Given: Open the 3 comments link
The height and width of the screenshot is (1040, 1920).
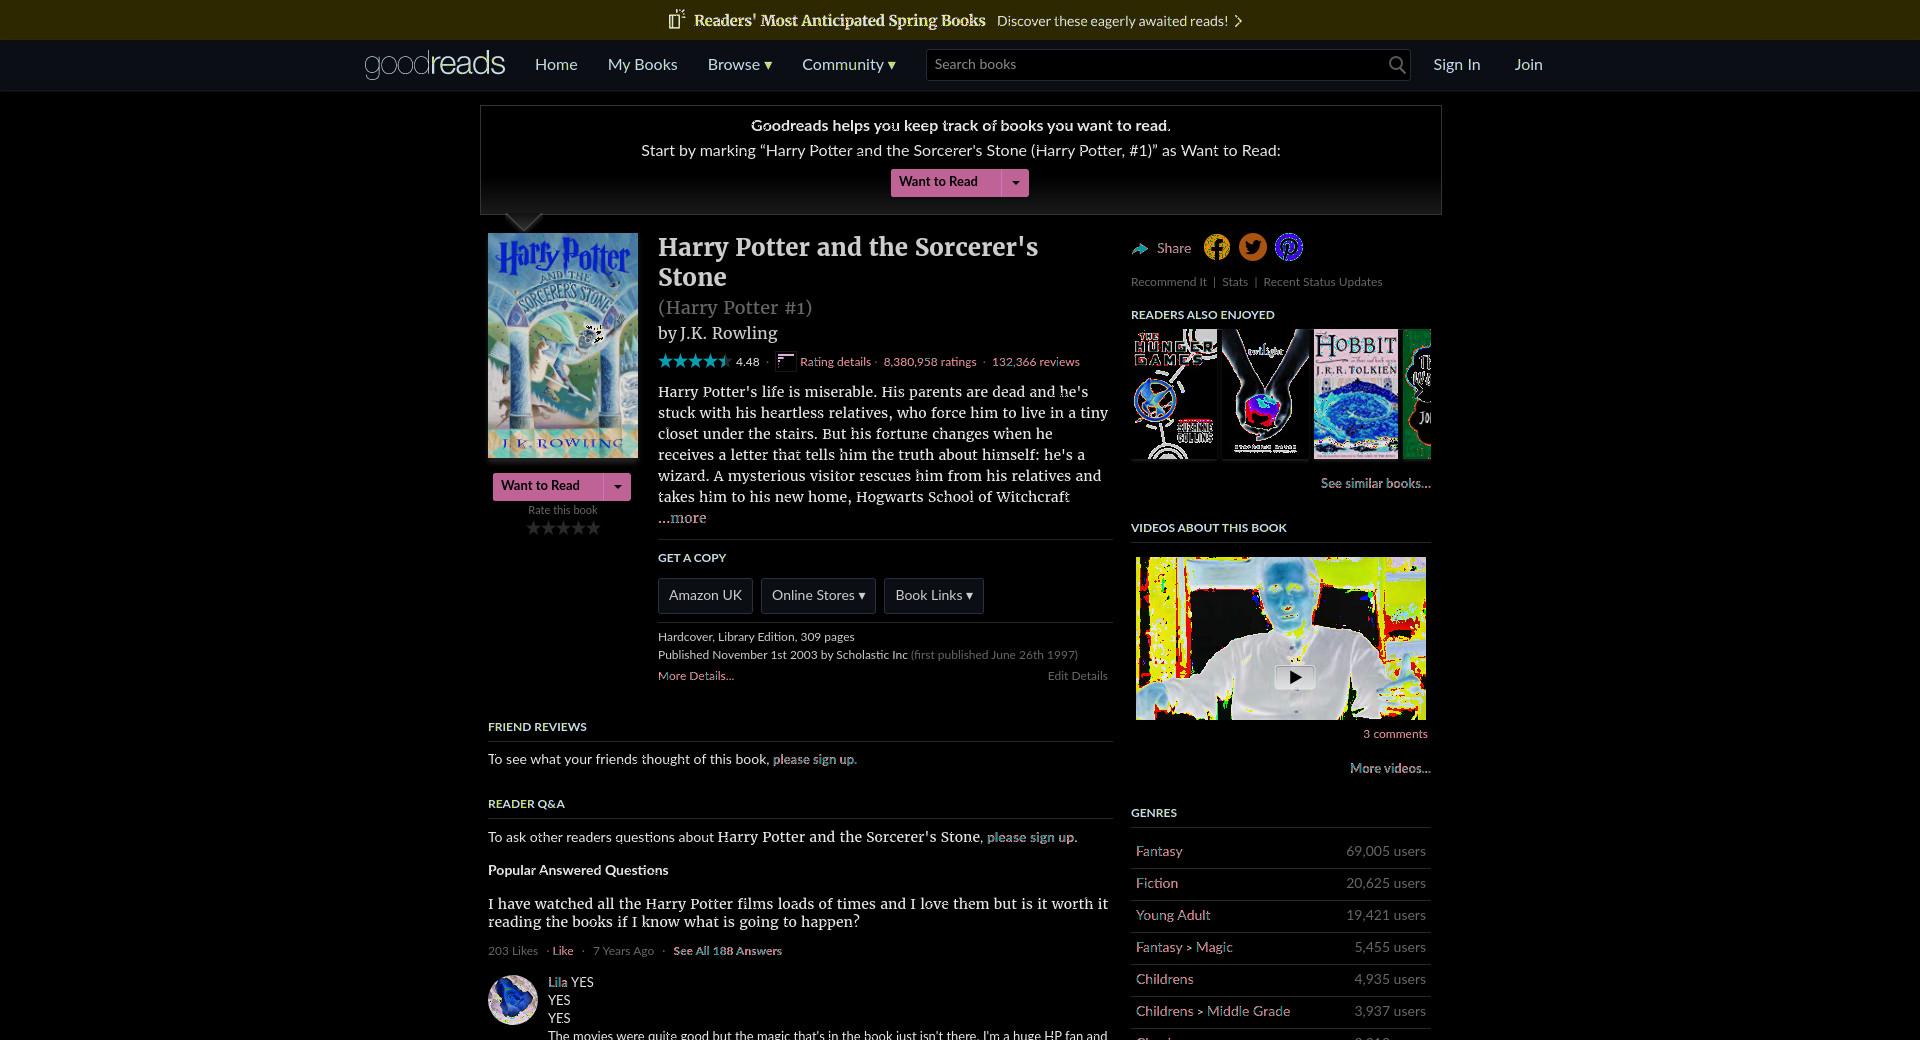Looking at the screenshot, I should (1395, 734).
